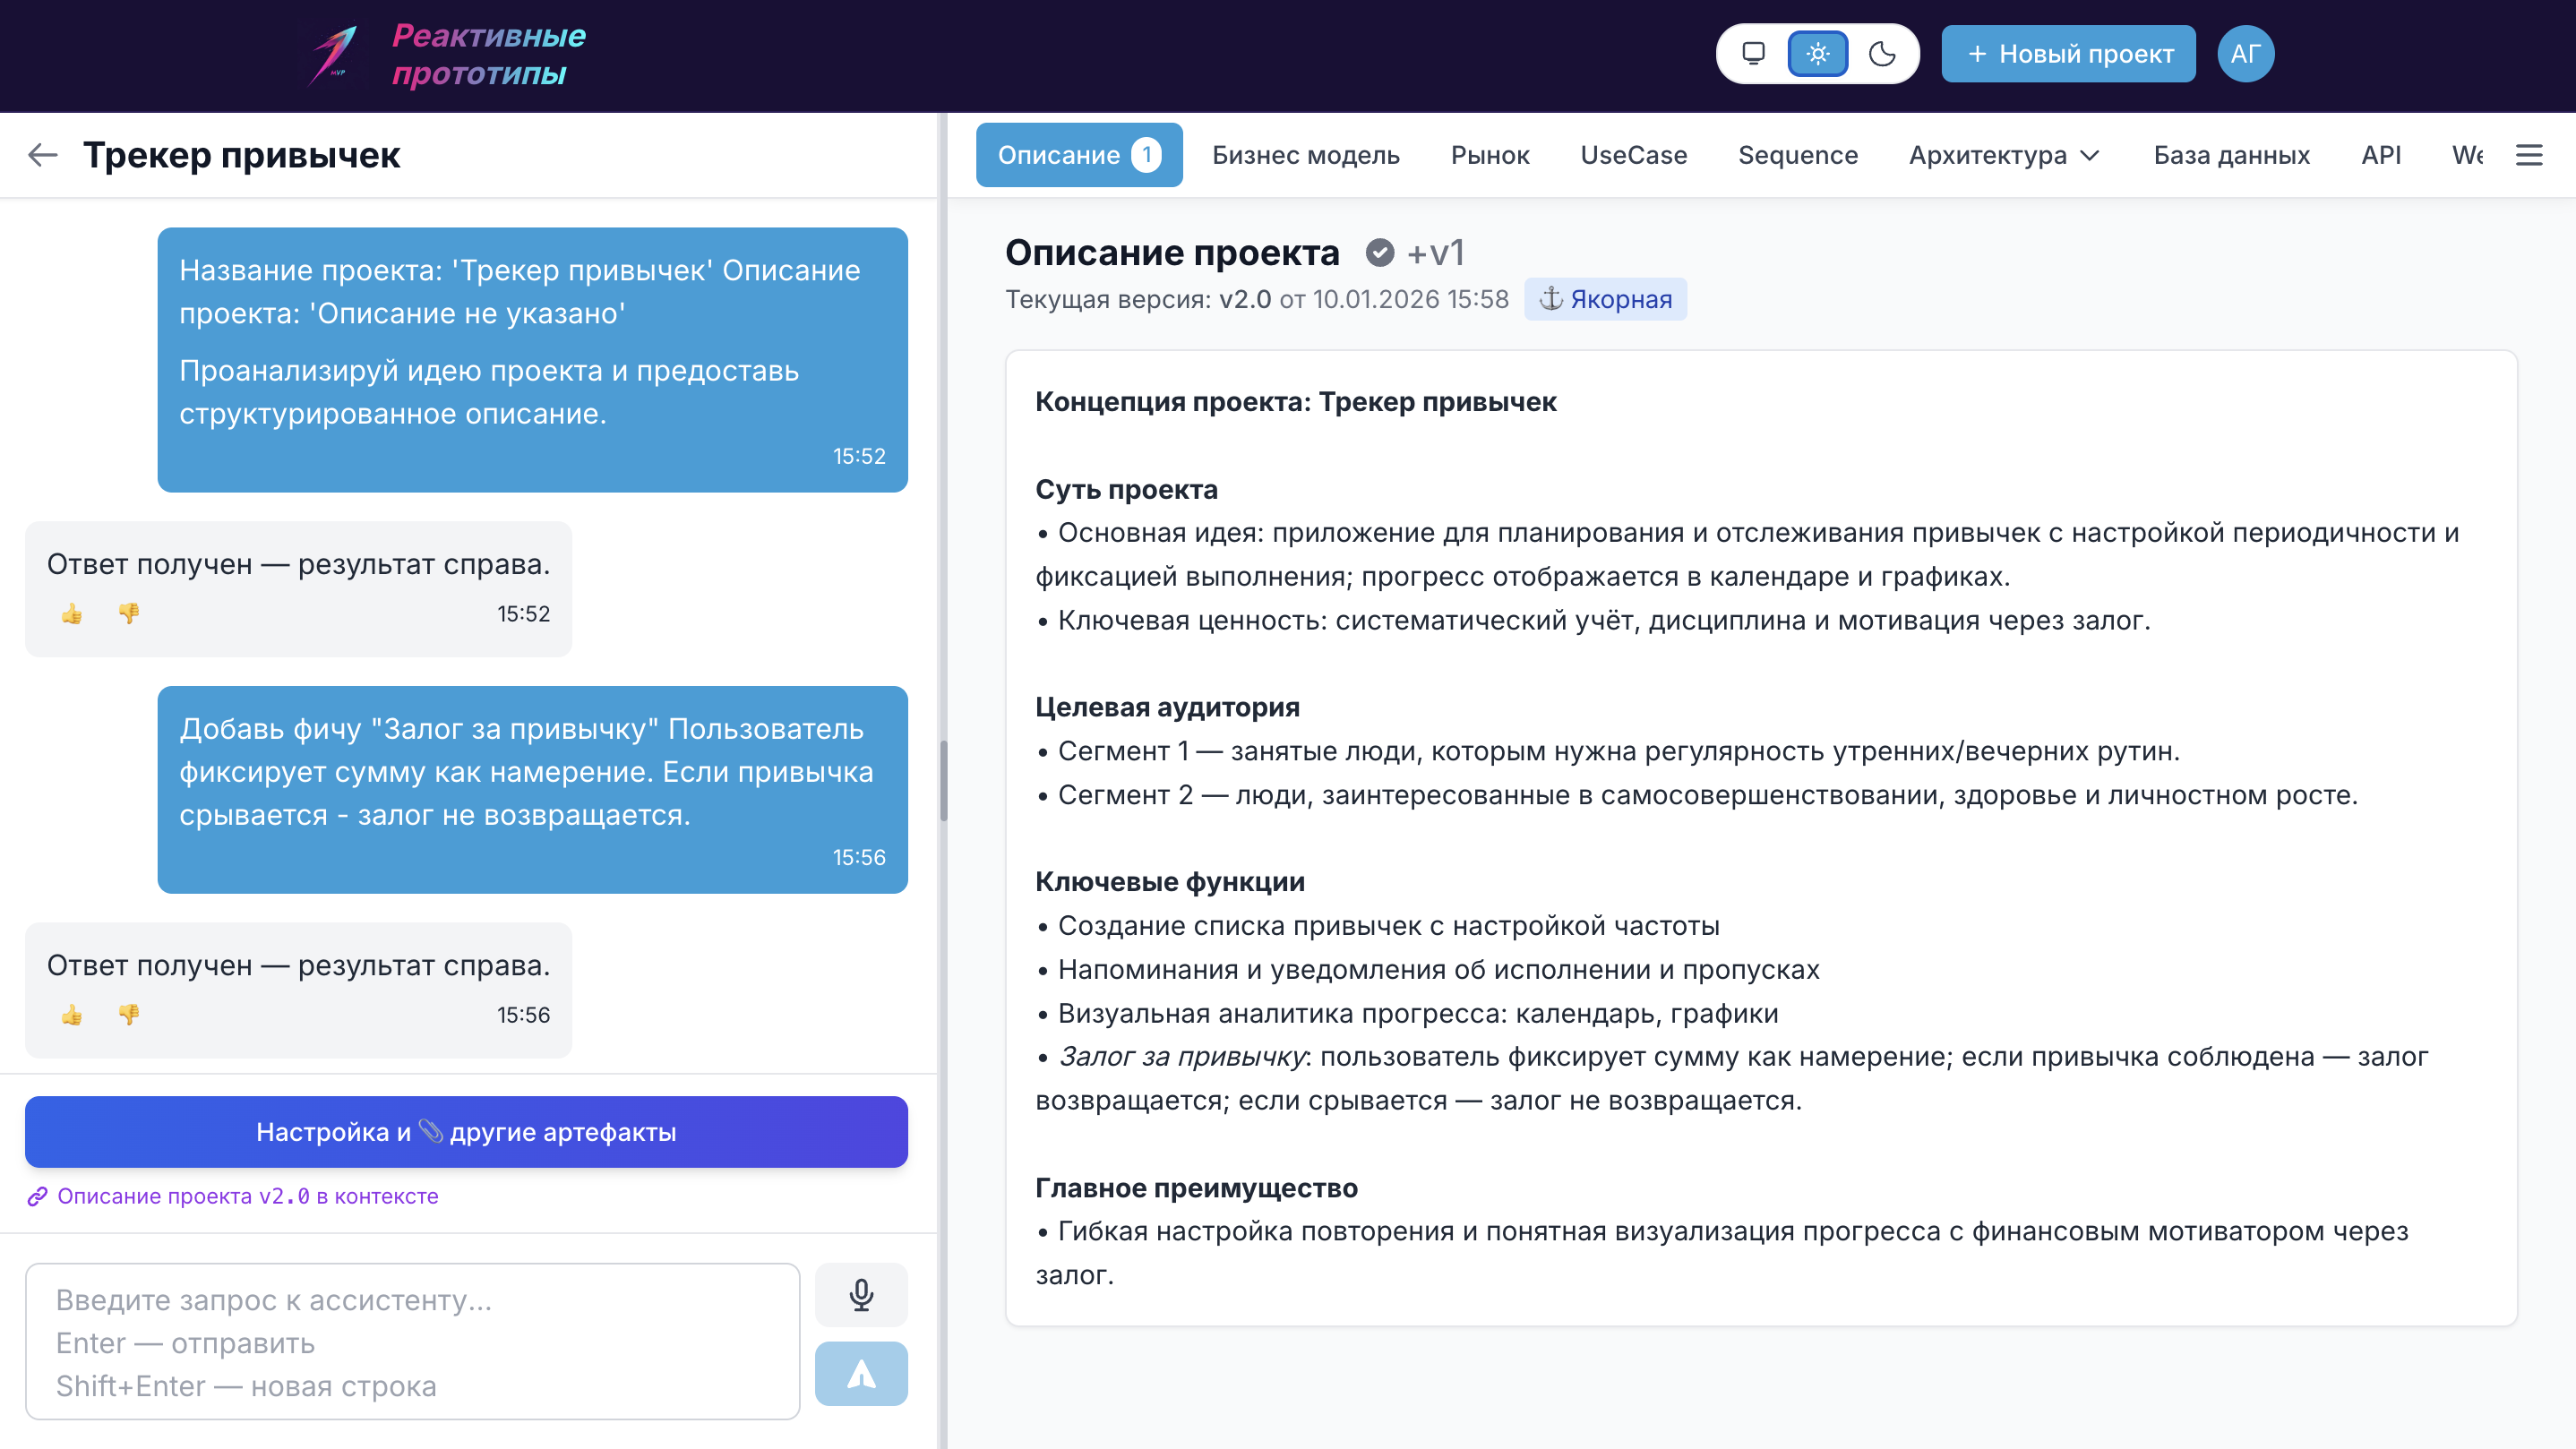
Task: Switch to the Бизнес модель tab
Action: [1306, 155]
